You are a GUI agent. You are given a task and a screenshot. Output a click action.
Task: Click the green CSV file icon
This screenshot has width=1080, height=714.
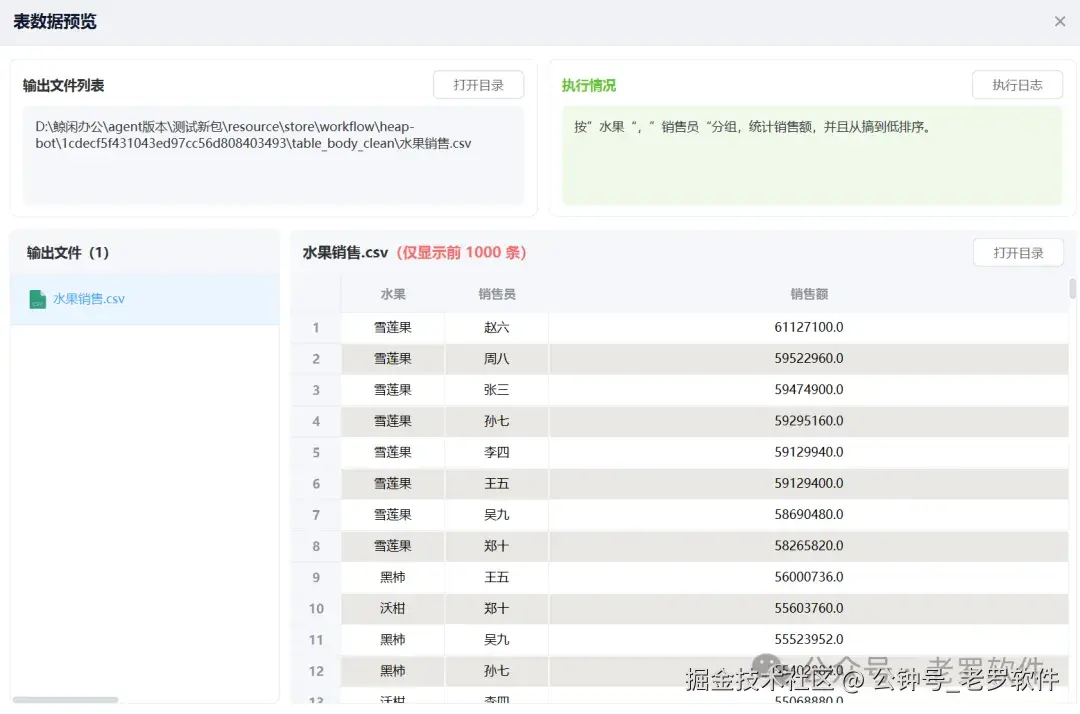coord(38,300)
